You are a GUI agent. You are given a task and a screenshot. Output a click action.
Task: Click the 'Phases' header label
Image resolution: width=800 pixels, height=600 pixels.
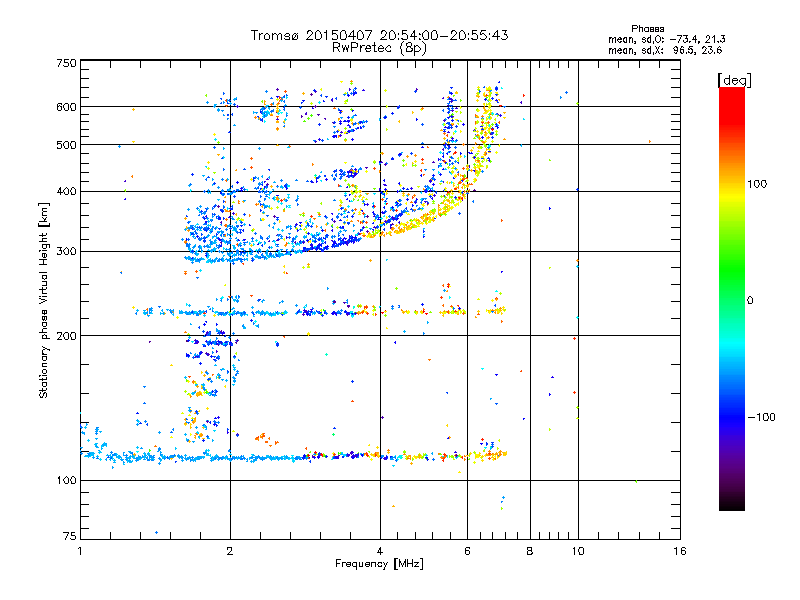click(x=647, y=29)
